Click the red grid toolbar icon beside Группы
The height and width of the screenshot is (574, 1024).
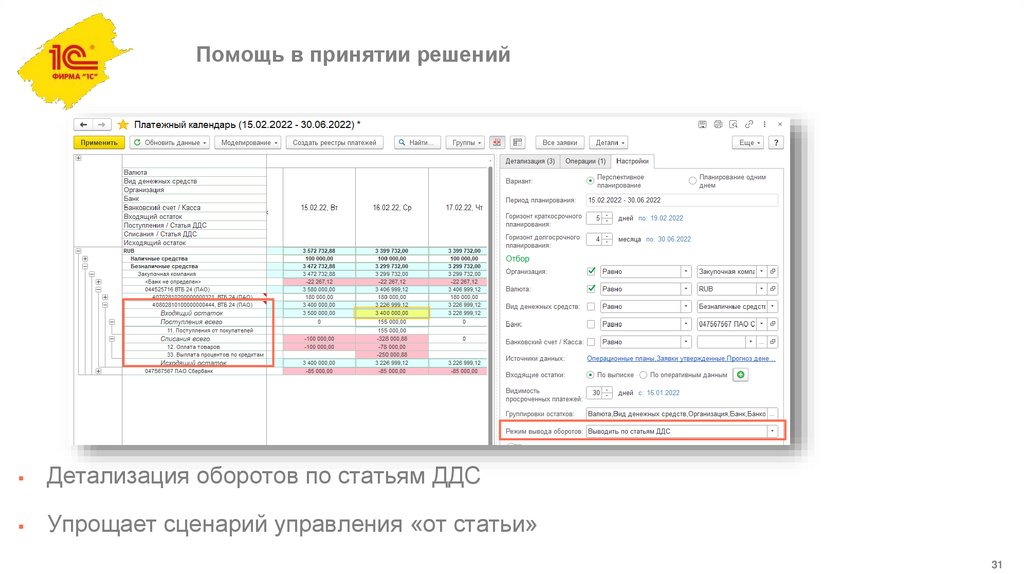498,142
